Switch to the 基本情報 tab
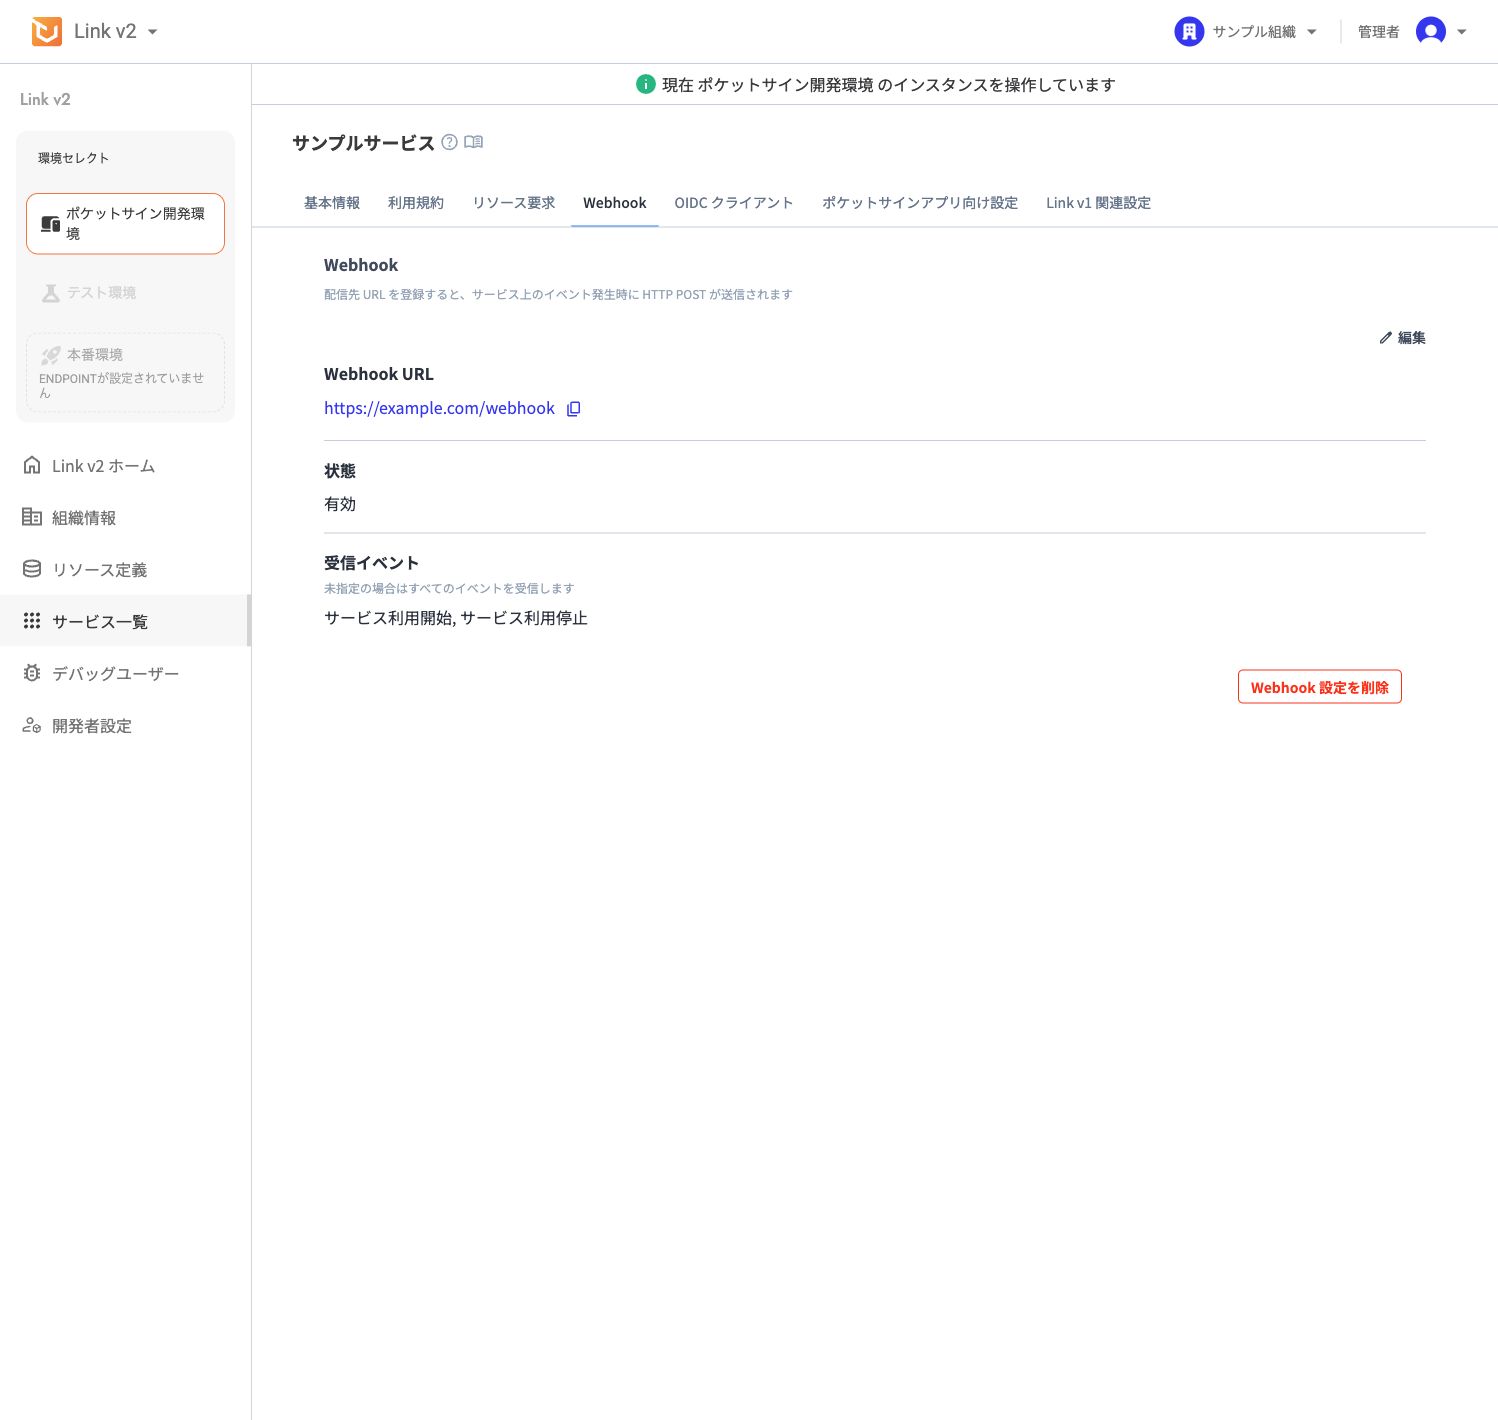Viewport: 1498px width, 1420px height. pyautogui.click(x=332, y=203)
